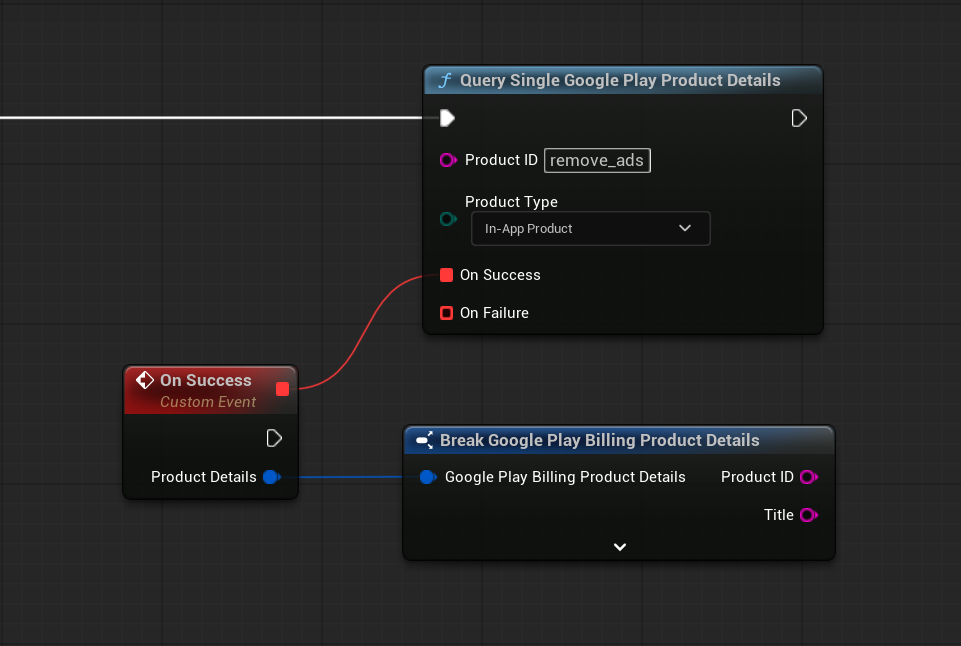Expand Break node to show more pins
The height and width of the screenshot is (646, 961).
click(x=620, y=547)
